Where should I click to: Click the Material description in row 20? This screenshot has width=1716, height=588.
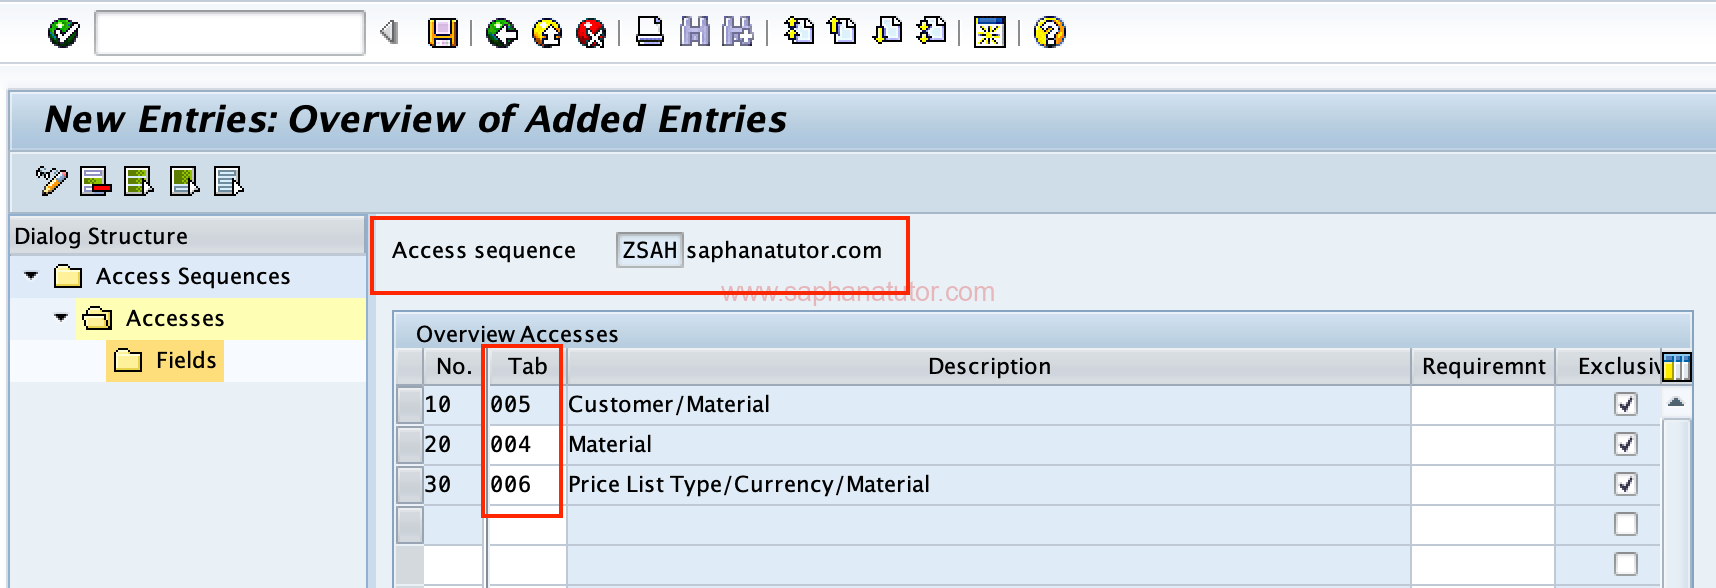coord(610,445)
